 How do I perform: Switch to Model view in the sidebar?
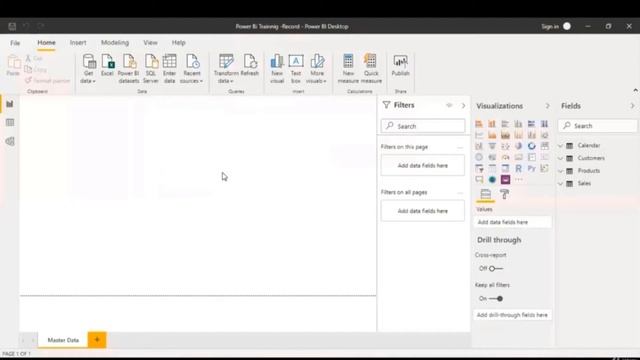[x=10, y=141]
